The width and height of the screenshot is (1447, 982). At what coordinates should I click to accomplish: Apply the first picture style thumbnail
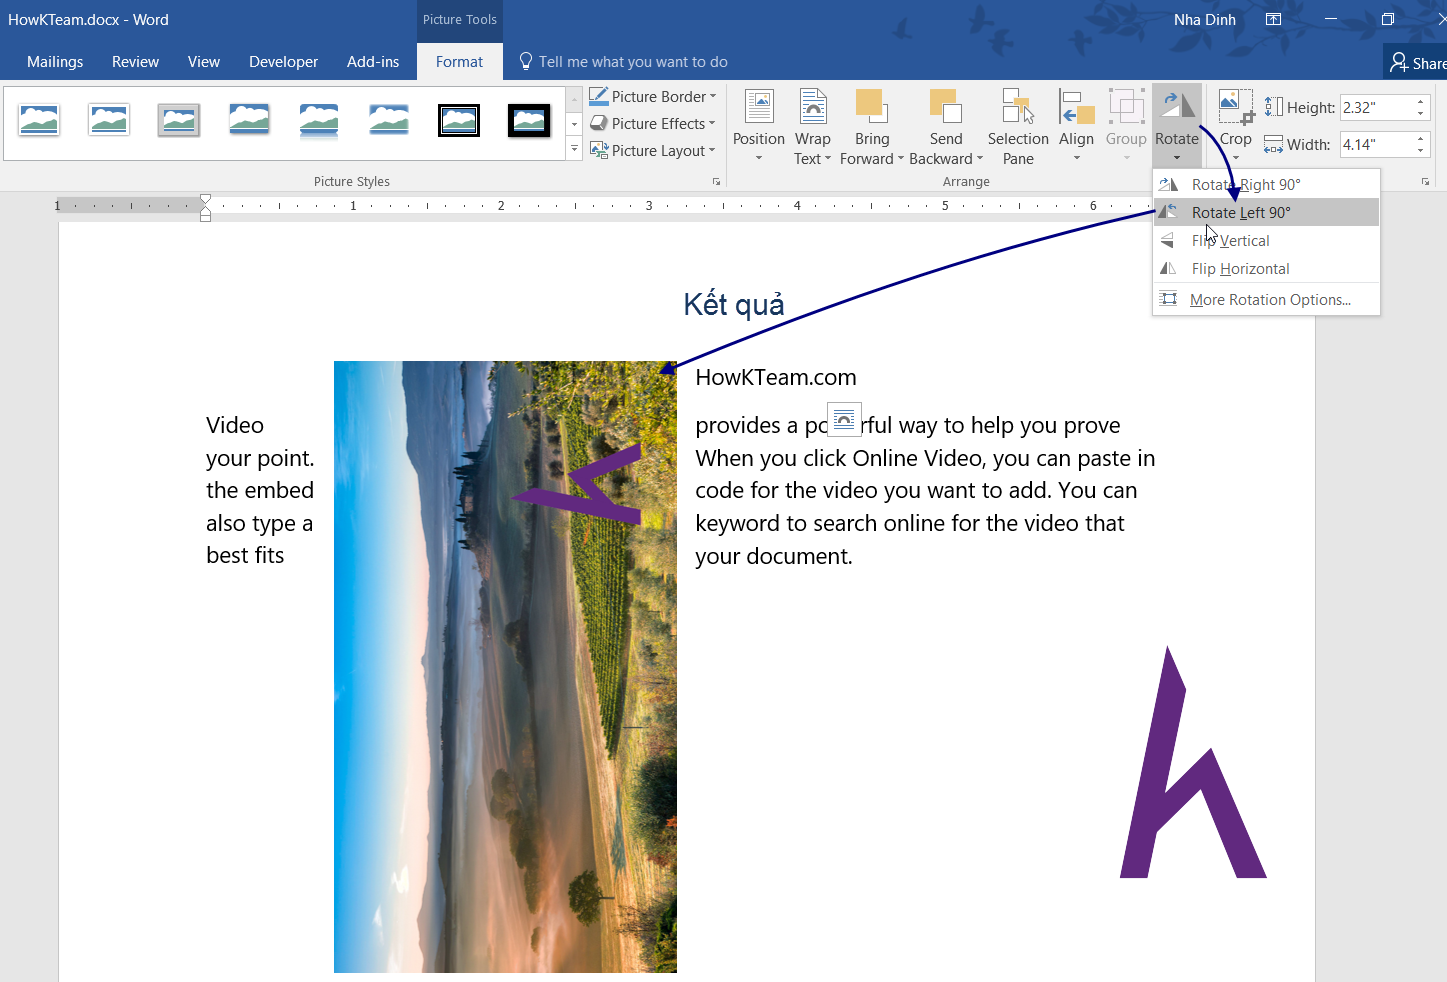click(x=39, y=120)
